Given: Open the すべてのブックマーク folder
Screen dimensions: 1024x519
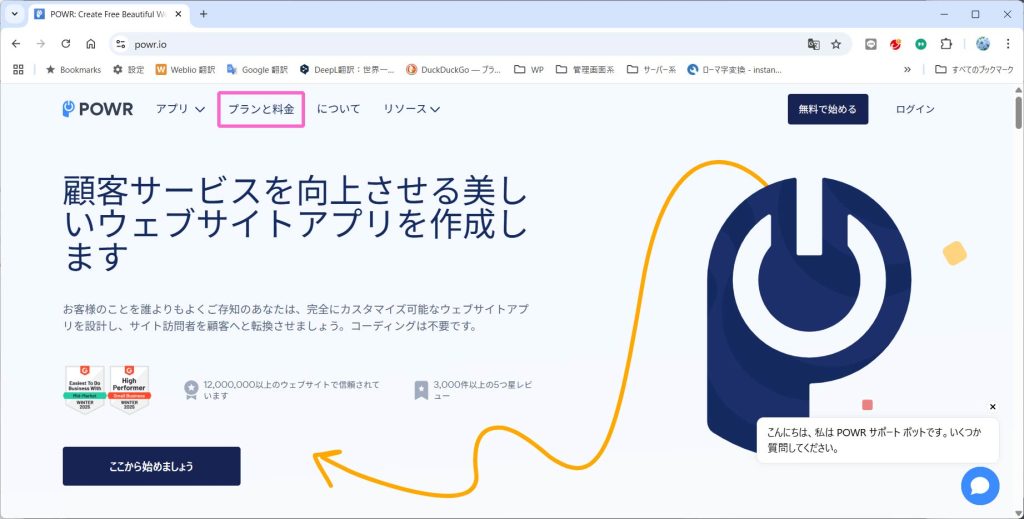Looking at the screenshot, I should (x=974, y=69).
